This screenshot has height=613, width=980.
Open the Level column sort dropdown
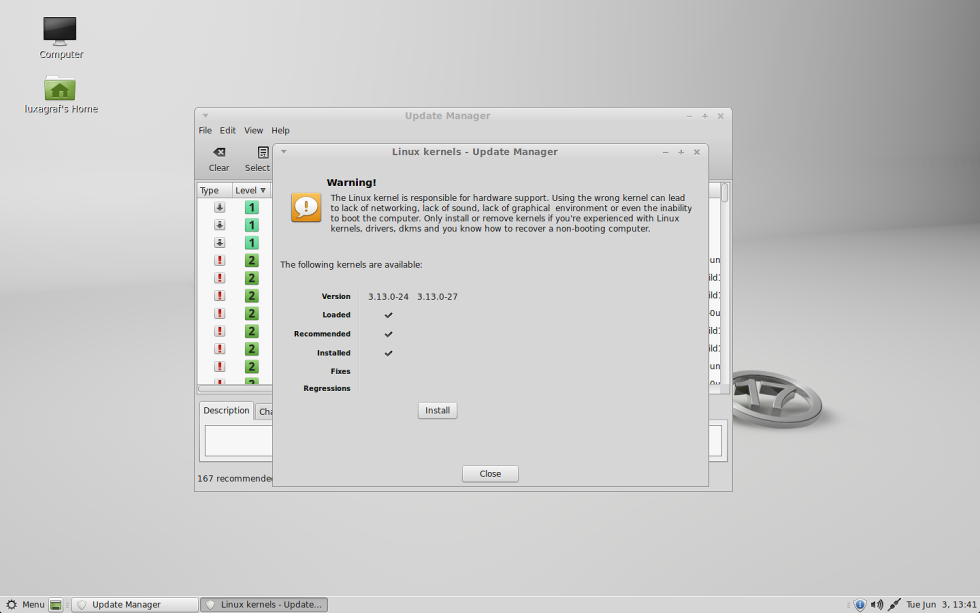point(262,189)
